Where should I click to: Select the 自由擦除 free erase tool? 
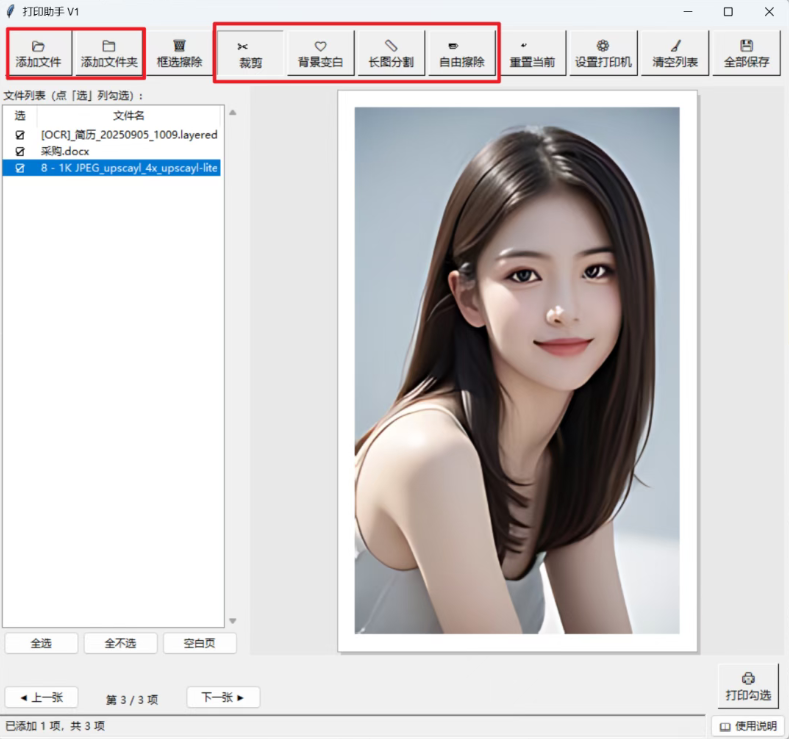461,54
